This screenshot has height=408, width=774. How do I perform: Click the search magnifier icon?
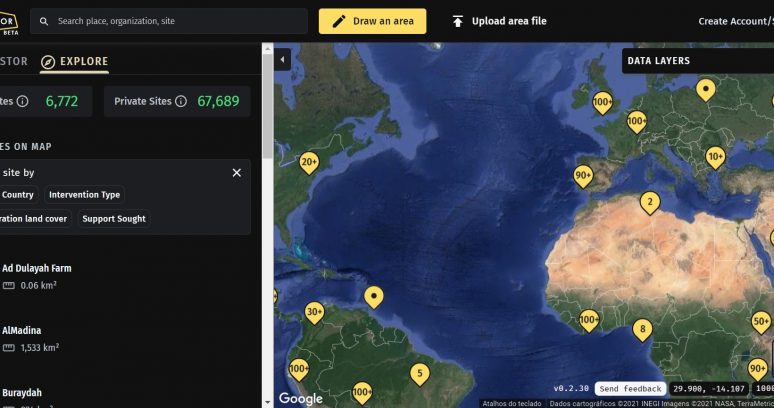coord(44,21)
